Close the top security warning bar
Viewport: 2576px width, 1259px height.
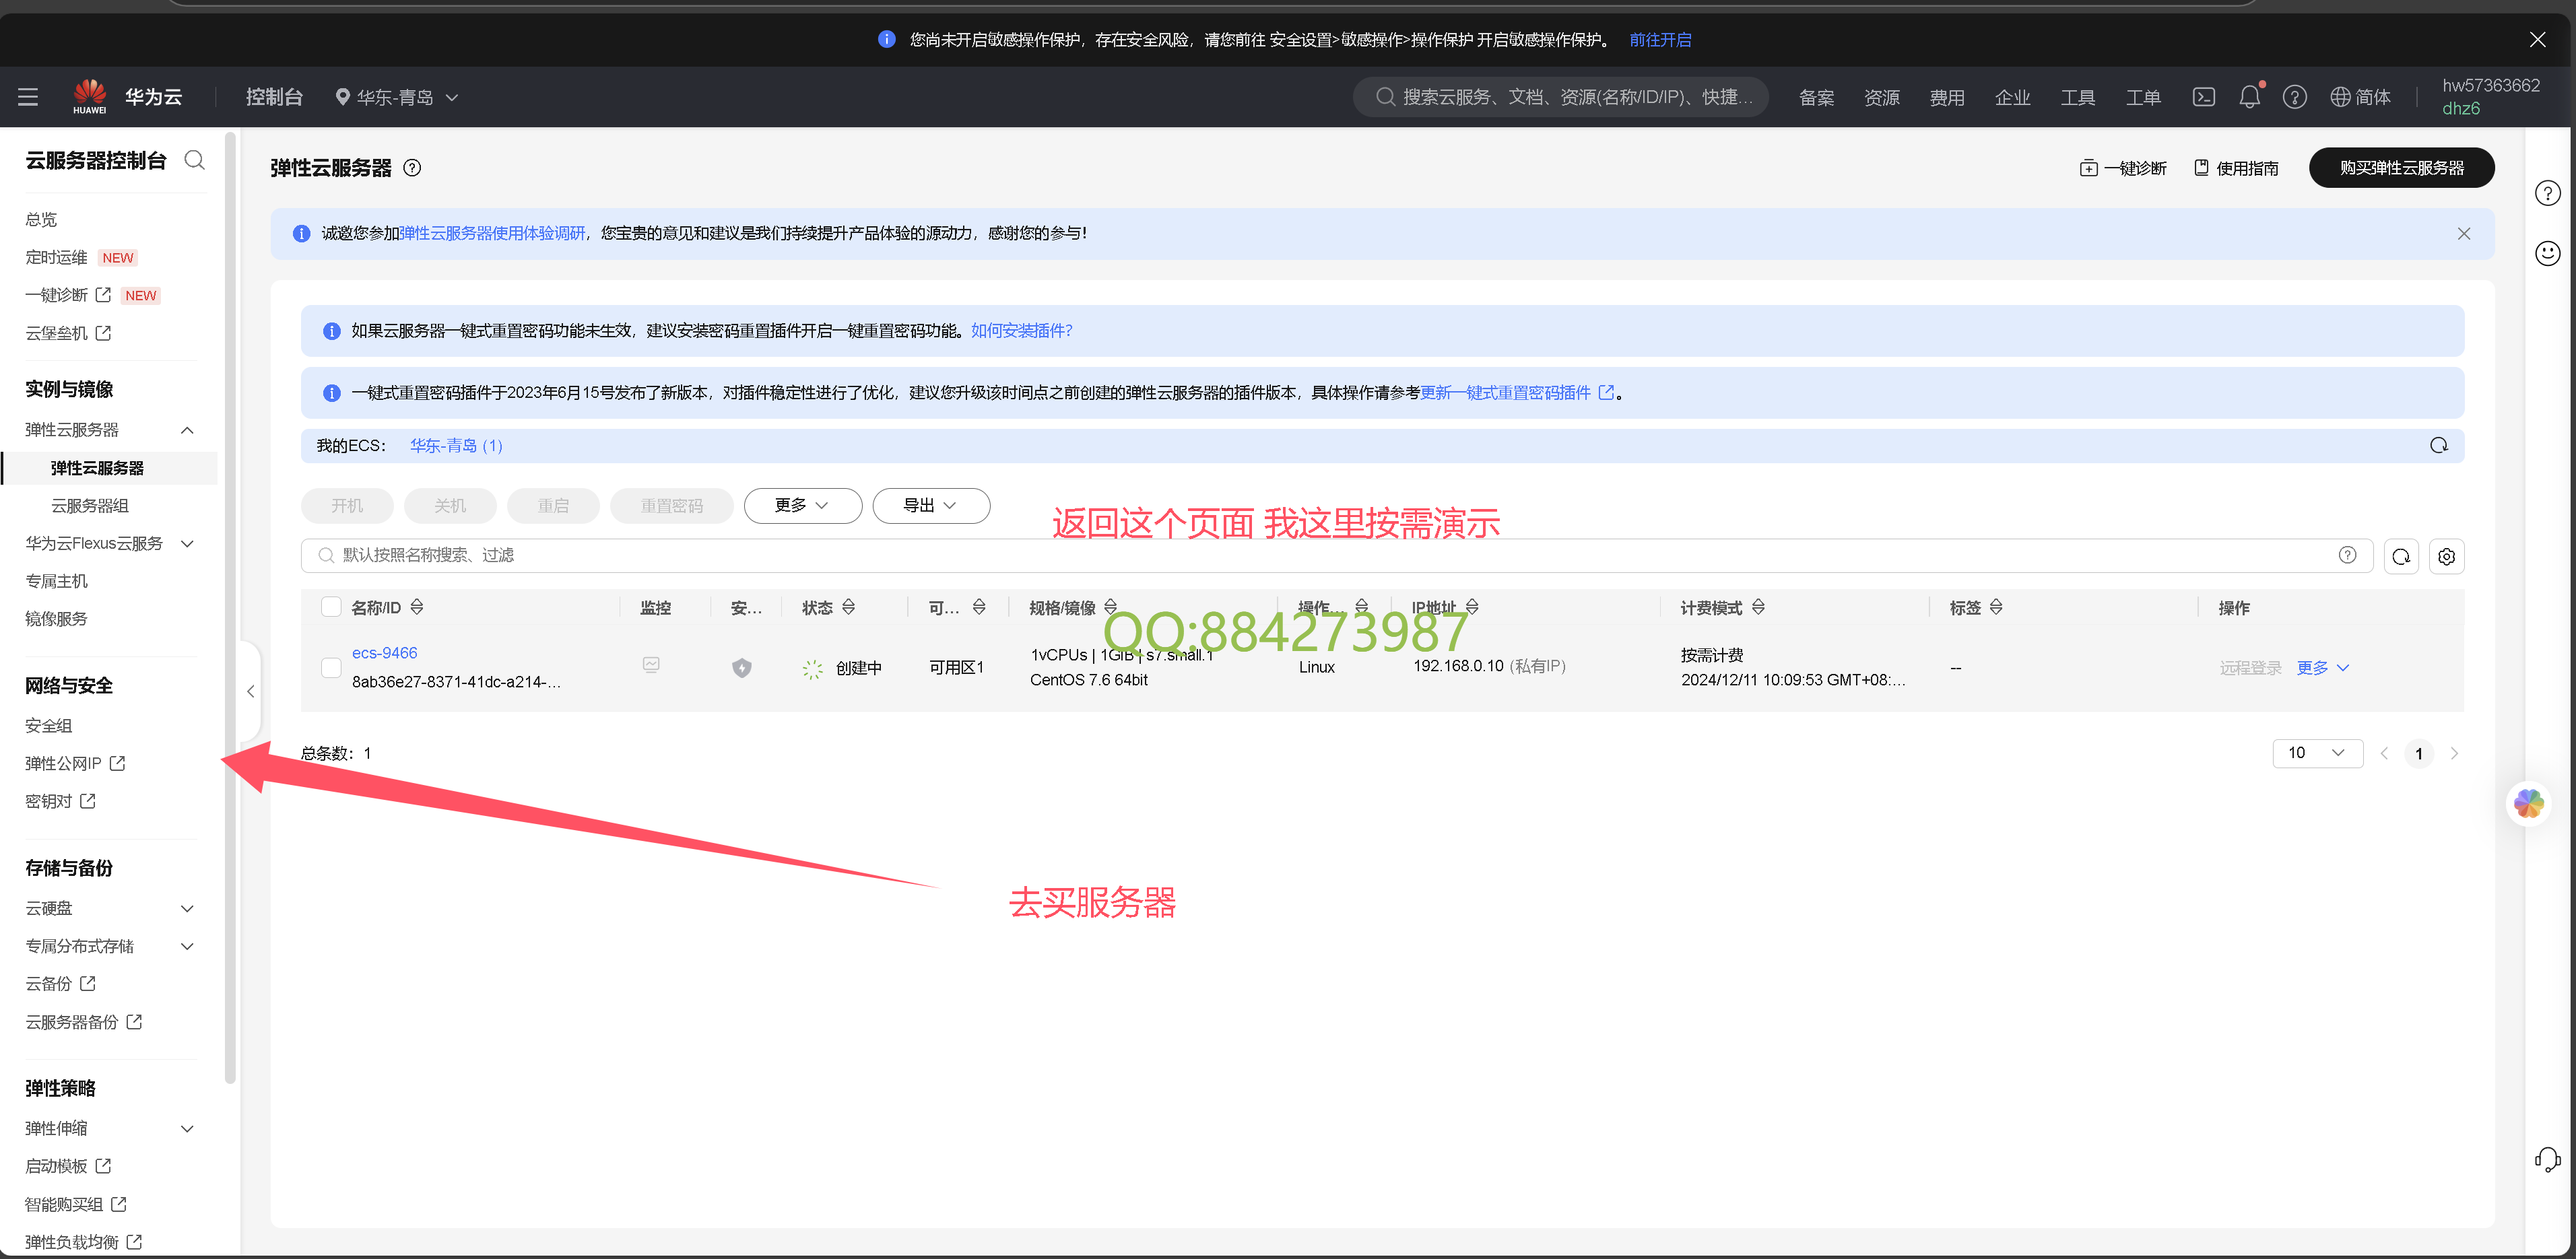tap(2537, 40)
